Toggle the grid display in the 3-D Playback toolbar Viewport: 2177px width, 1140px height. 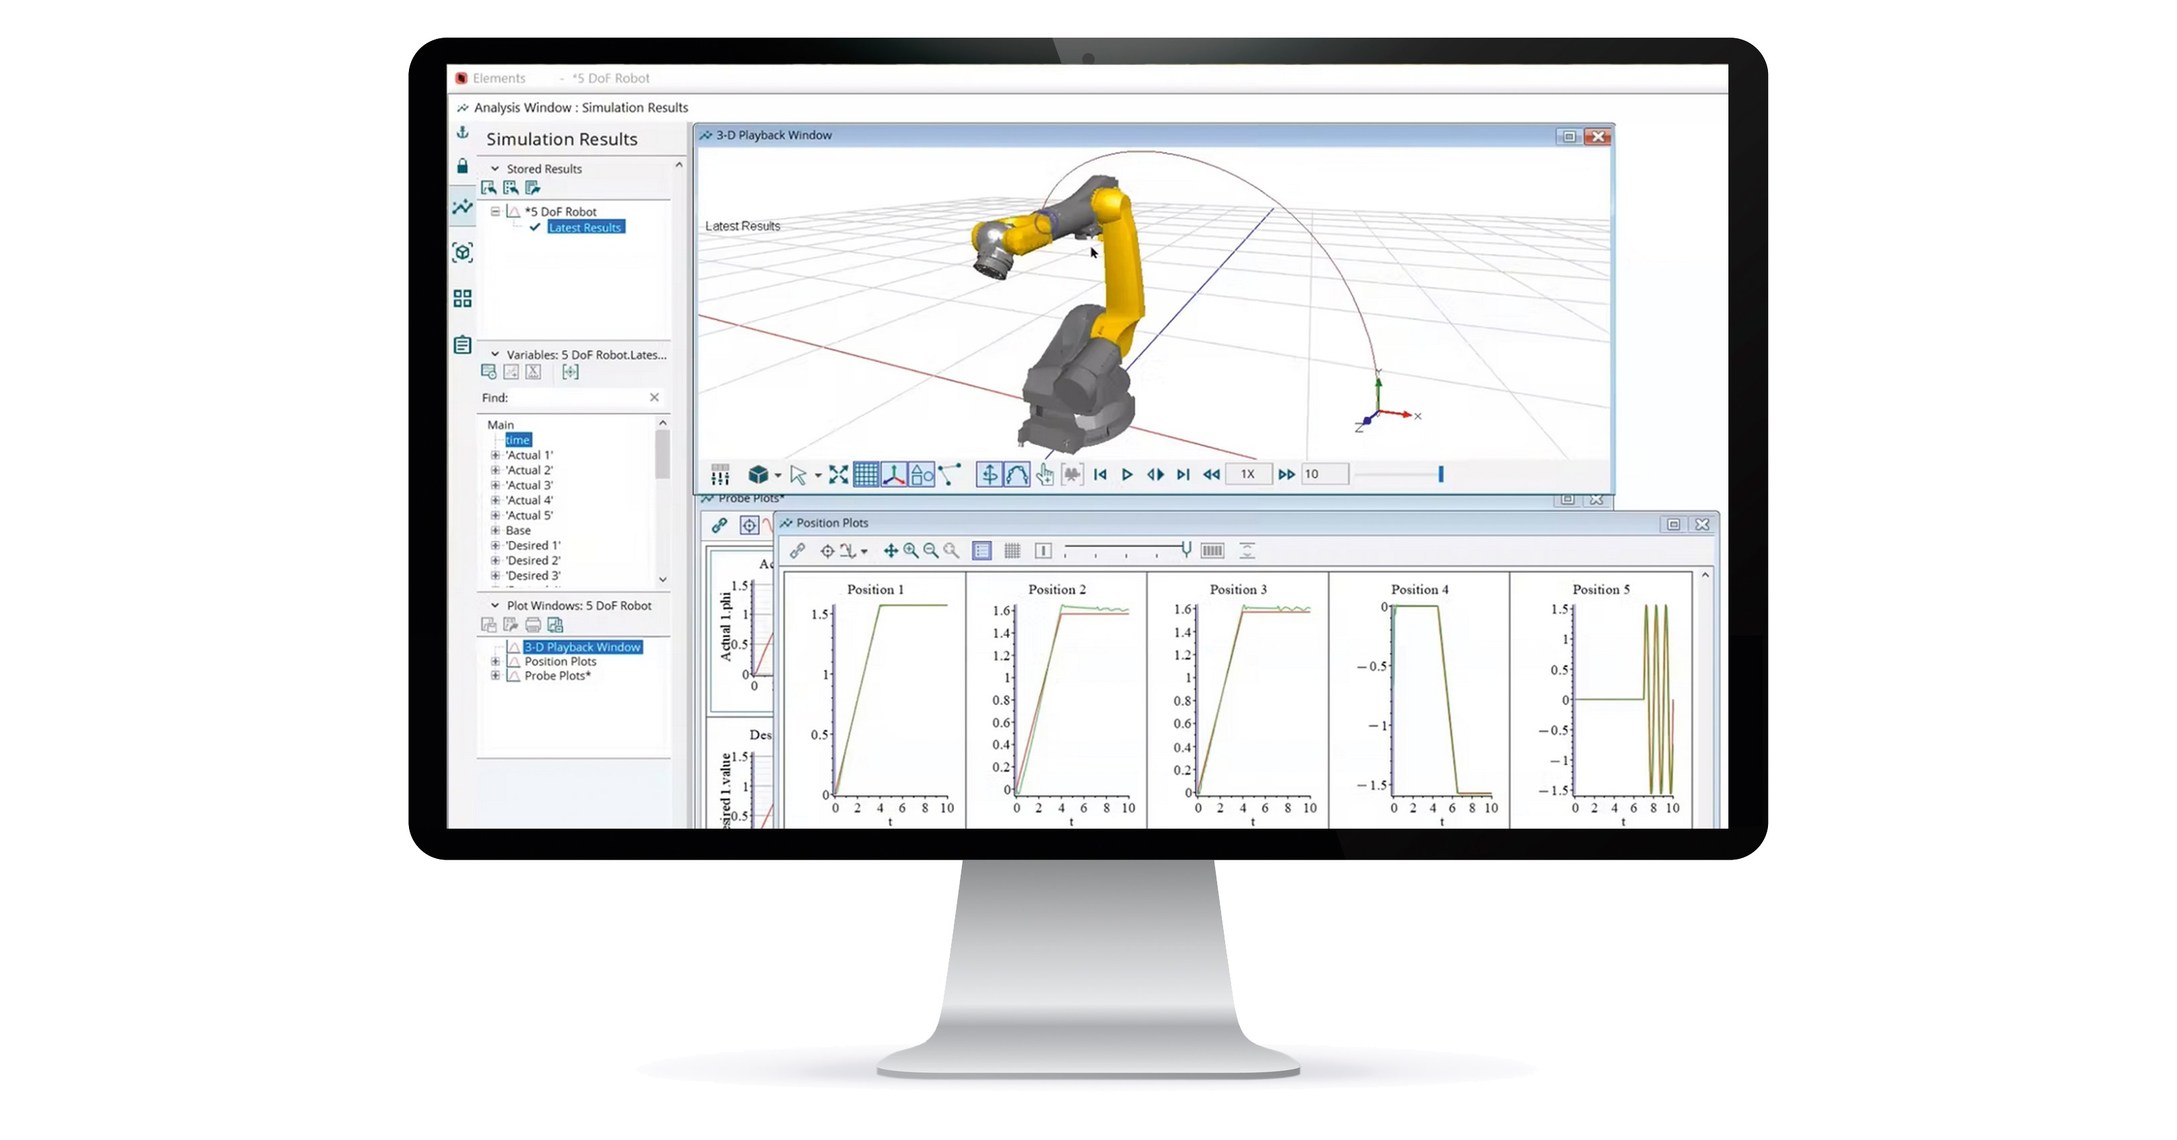864,475
